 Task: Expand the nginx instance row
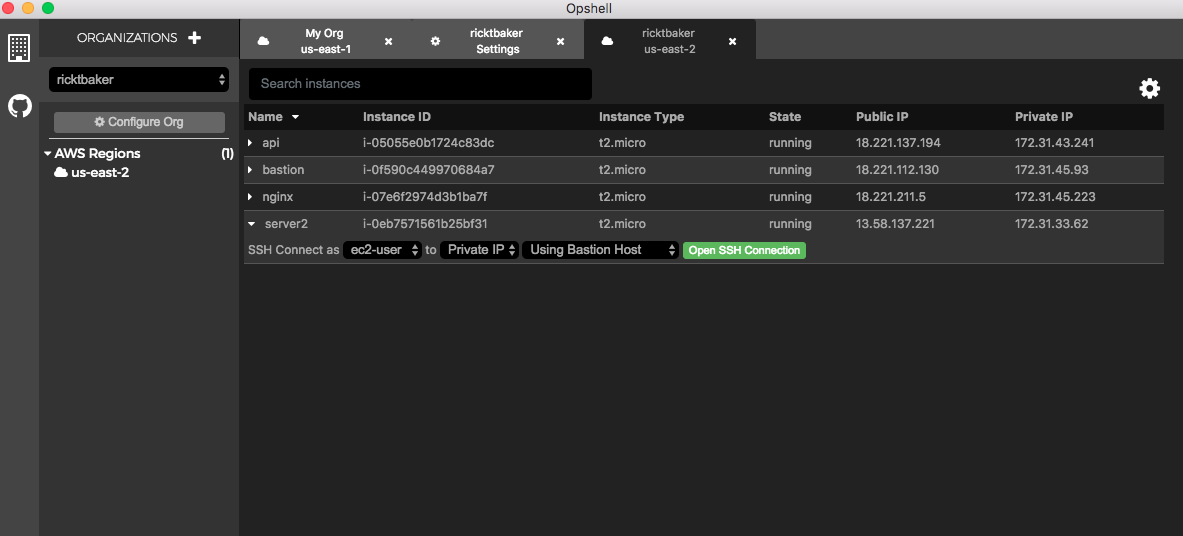250,197
